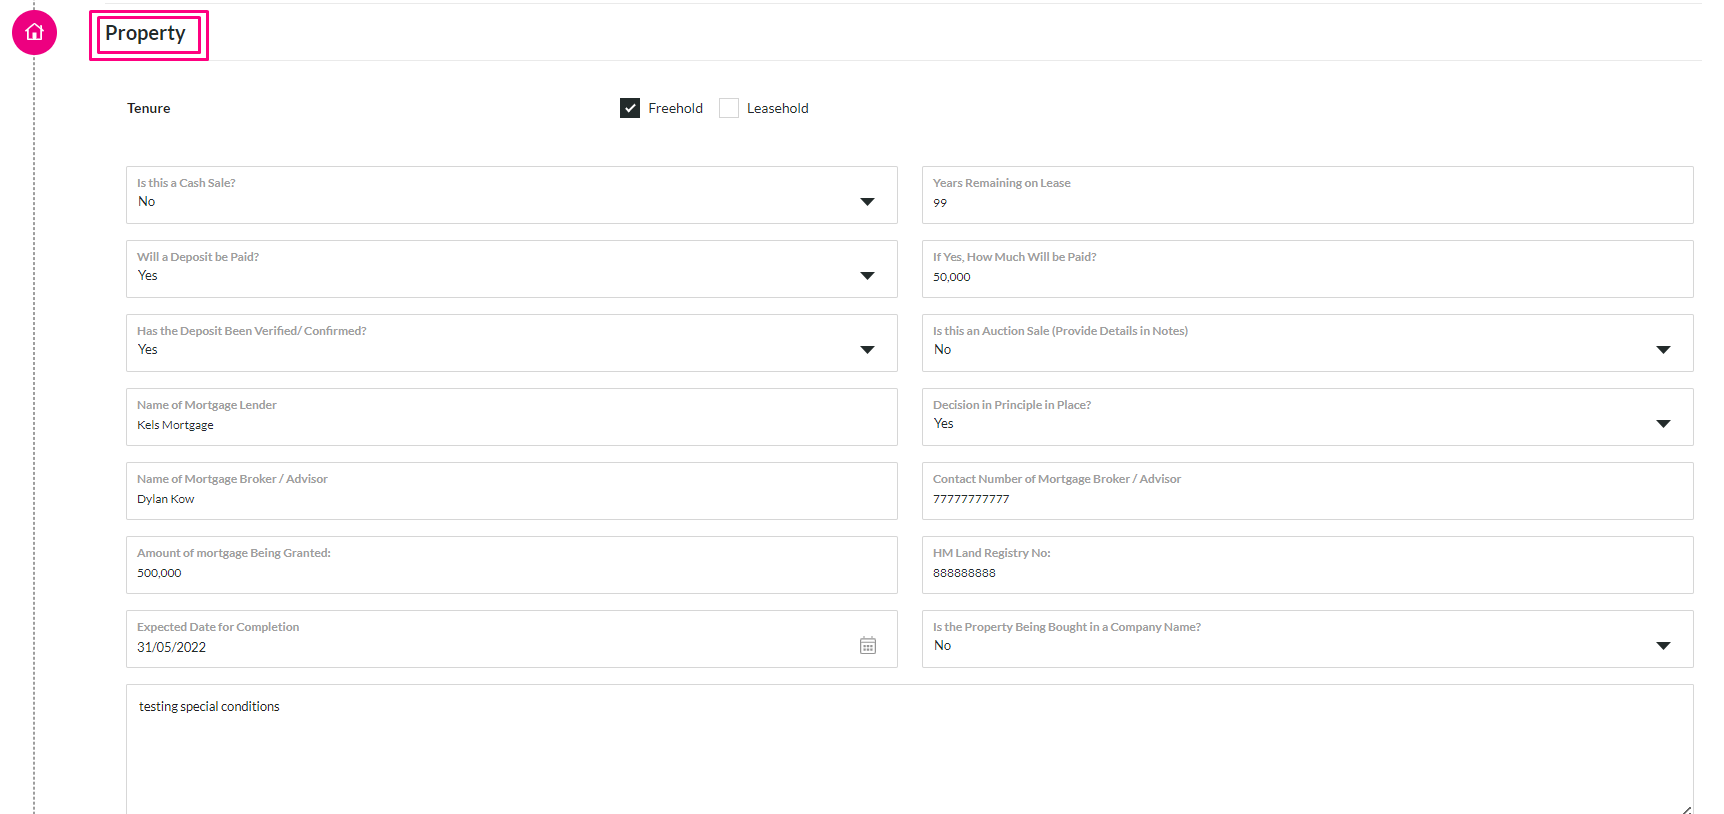Expand Has the Deposit Been Verified dropdown

(867, 350)
